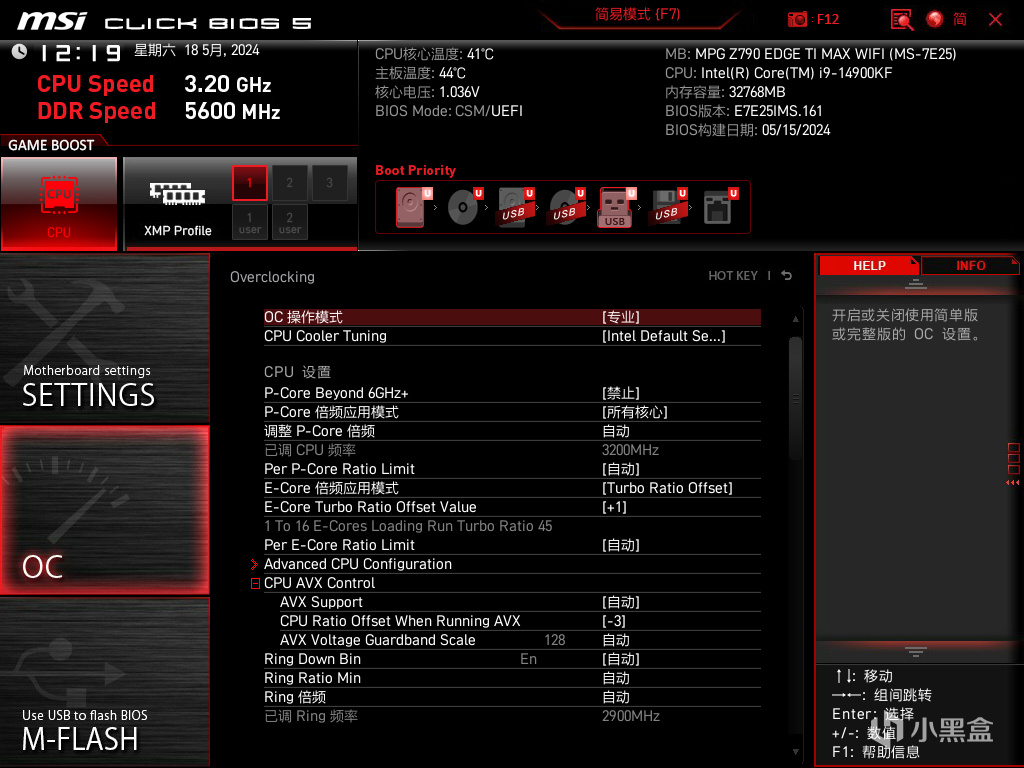Click the right-edge side panel expand arrows
The height and width of the screenshot is (768, 1024).
pos(1013,483)
